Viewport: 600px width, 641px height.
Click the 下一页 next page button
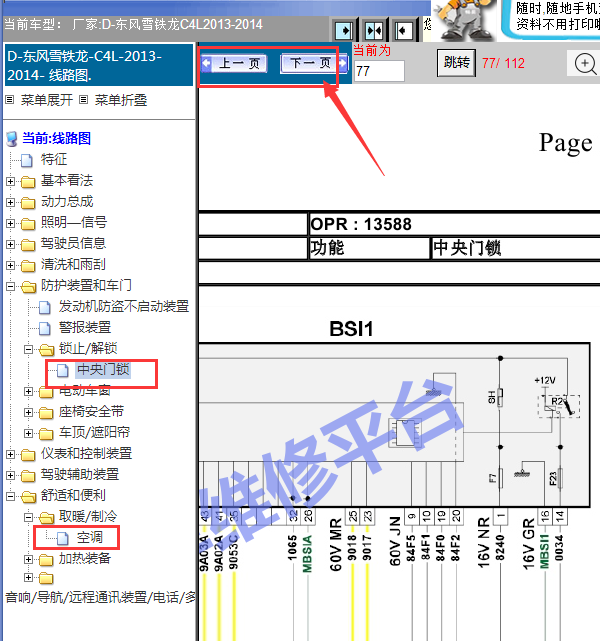pyautogui.click(x=314, y=63)
